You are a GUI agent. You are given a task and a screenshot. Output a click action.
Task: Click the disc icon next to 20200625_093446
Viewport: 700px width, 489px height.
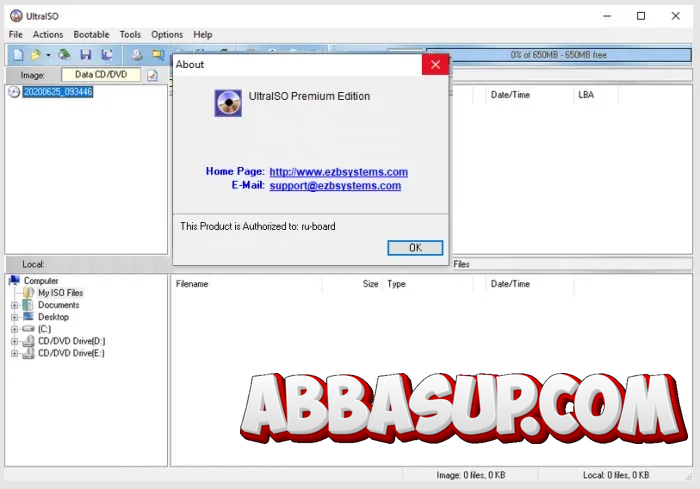(14, 92)
